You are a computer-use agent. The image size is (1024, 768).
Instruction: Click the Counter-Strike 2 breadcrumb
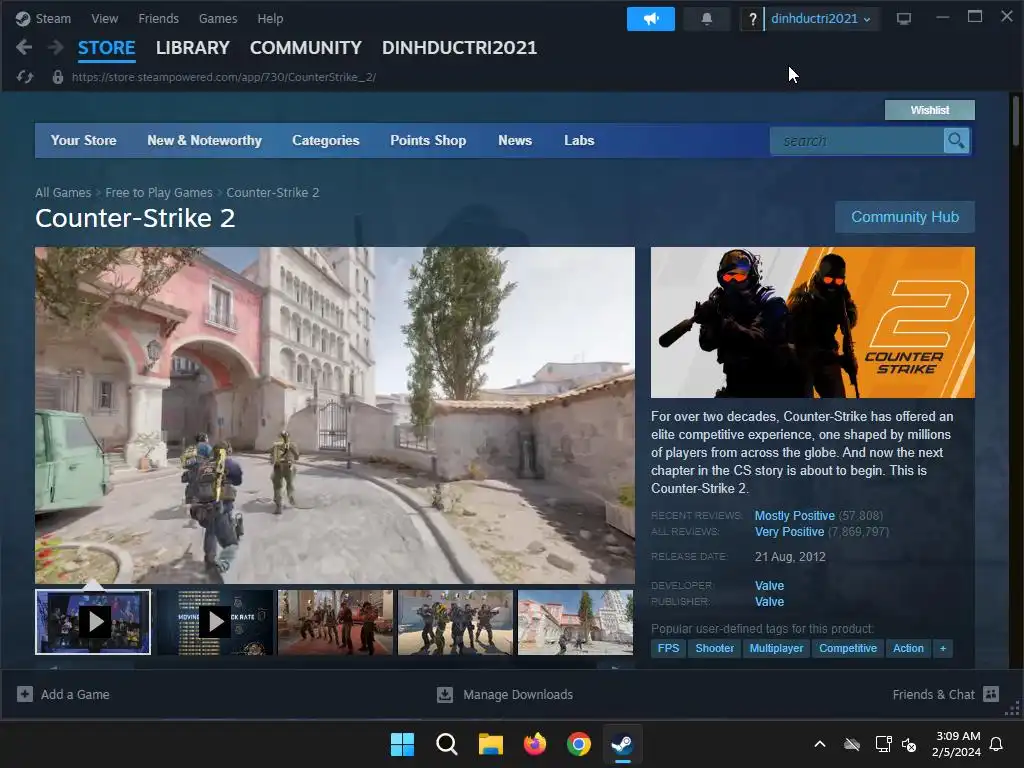[x=273, y=193]
